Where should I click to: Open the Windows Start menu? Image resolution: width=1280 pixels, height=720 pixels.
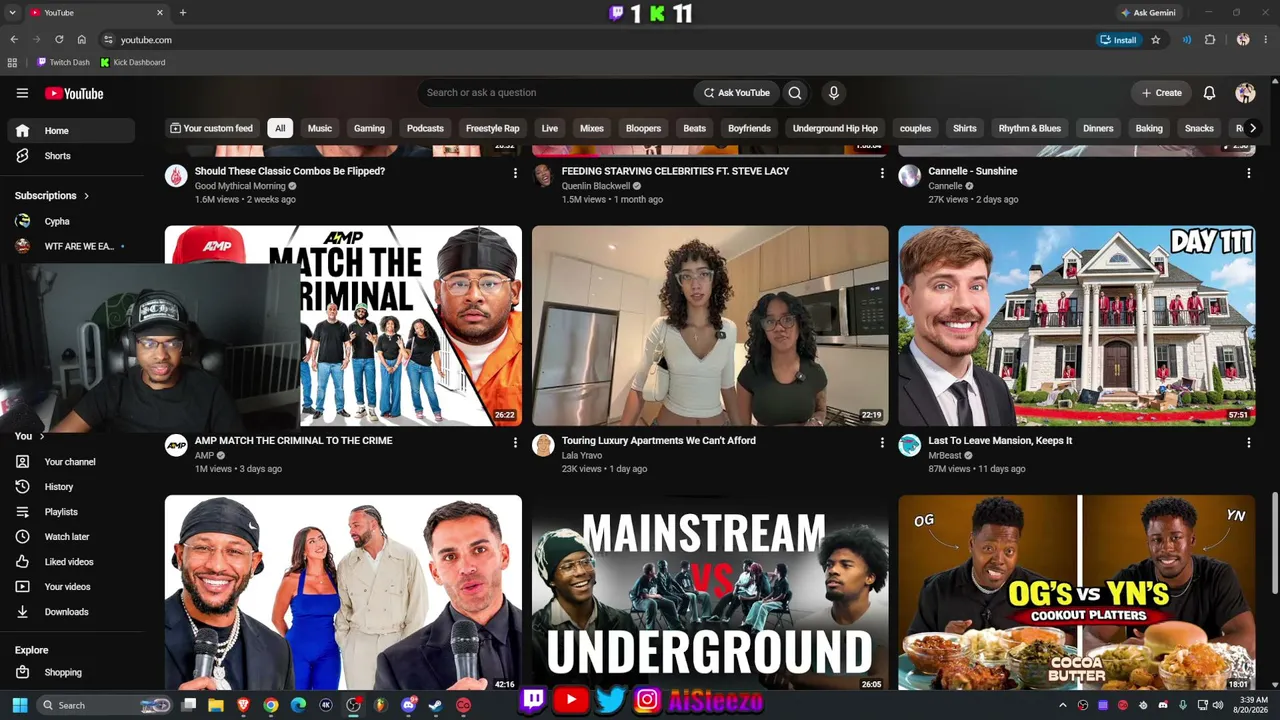(x=19, y=705)
